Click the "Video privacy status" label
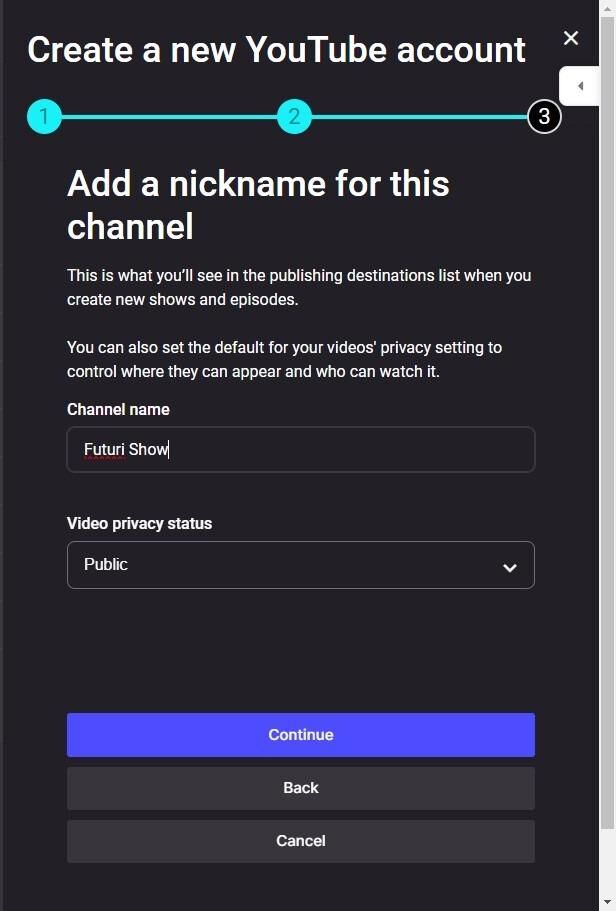 [x=139, y=523]
